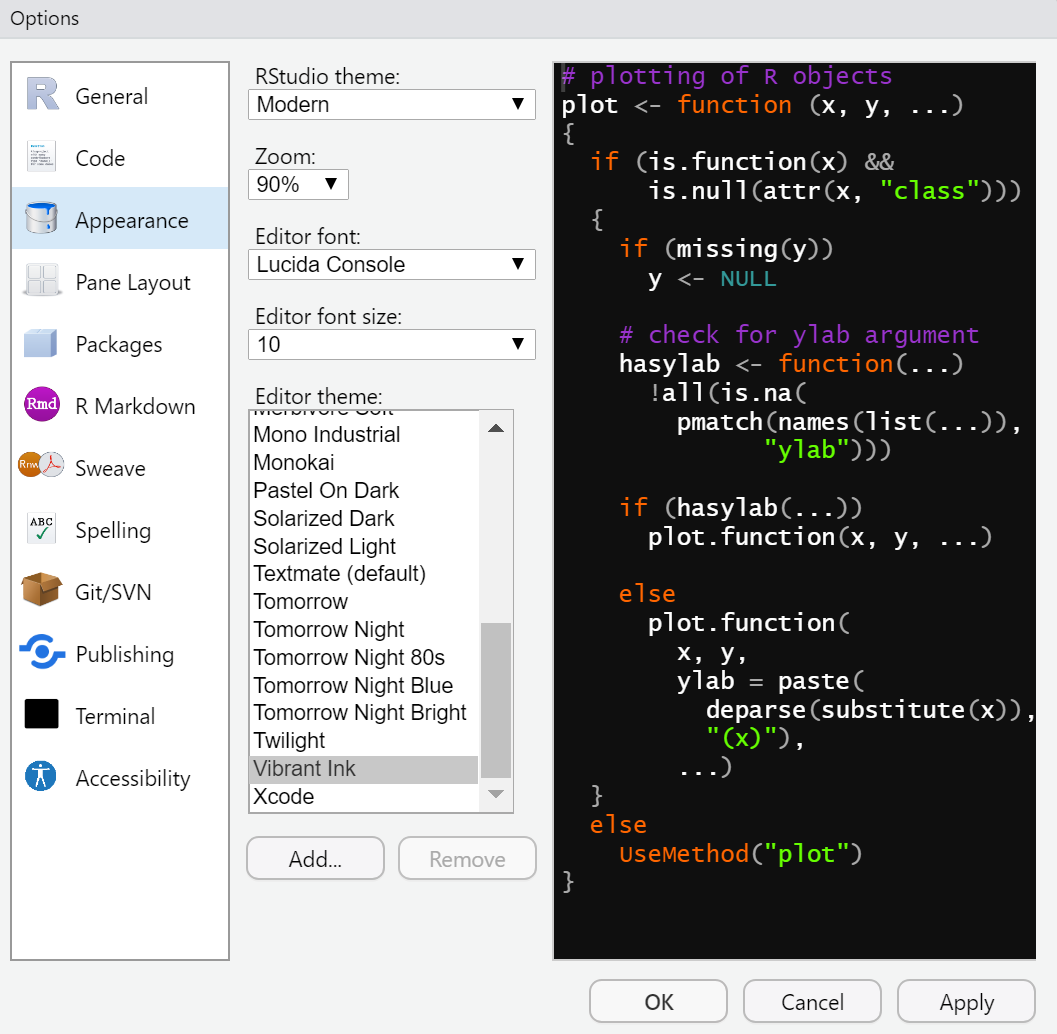Select the Tomorrow Night Bright theme

click(x=364, y=712)
